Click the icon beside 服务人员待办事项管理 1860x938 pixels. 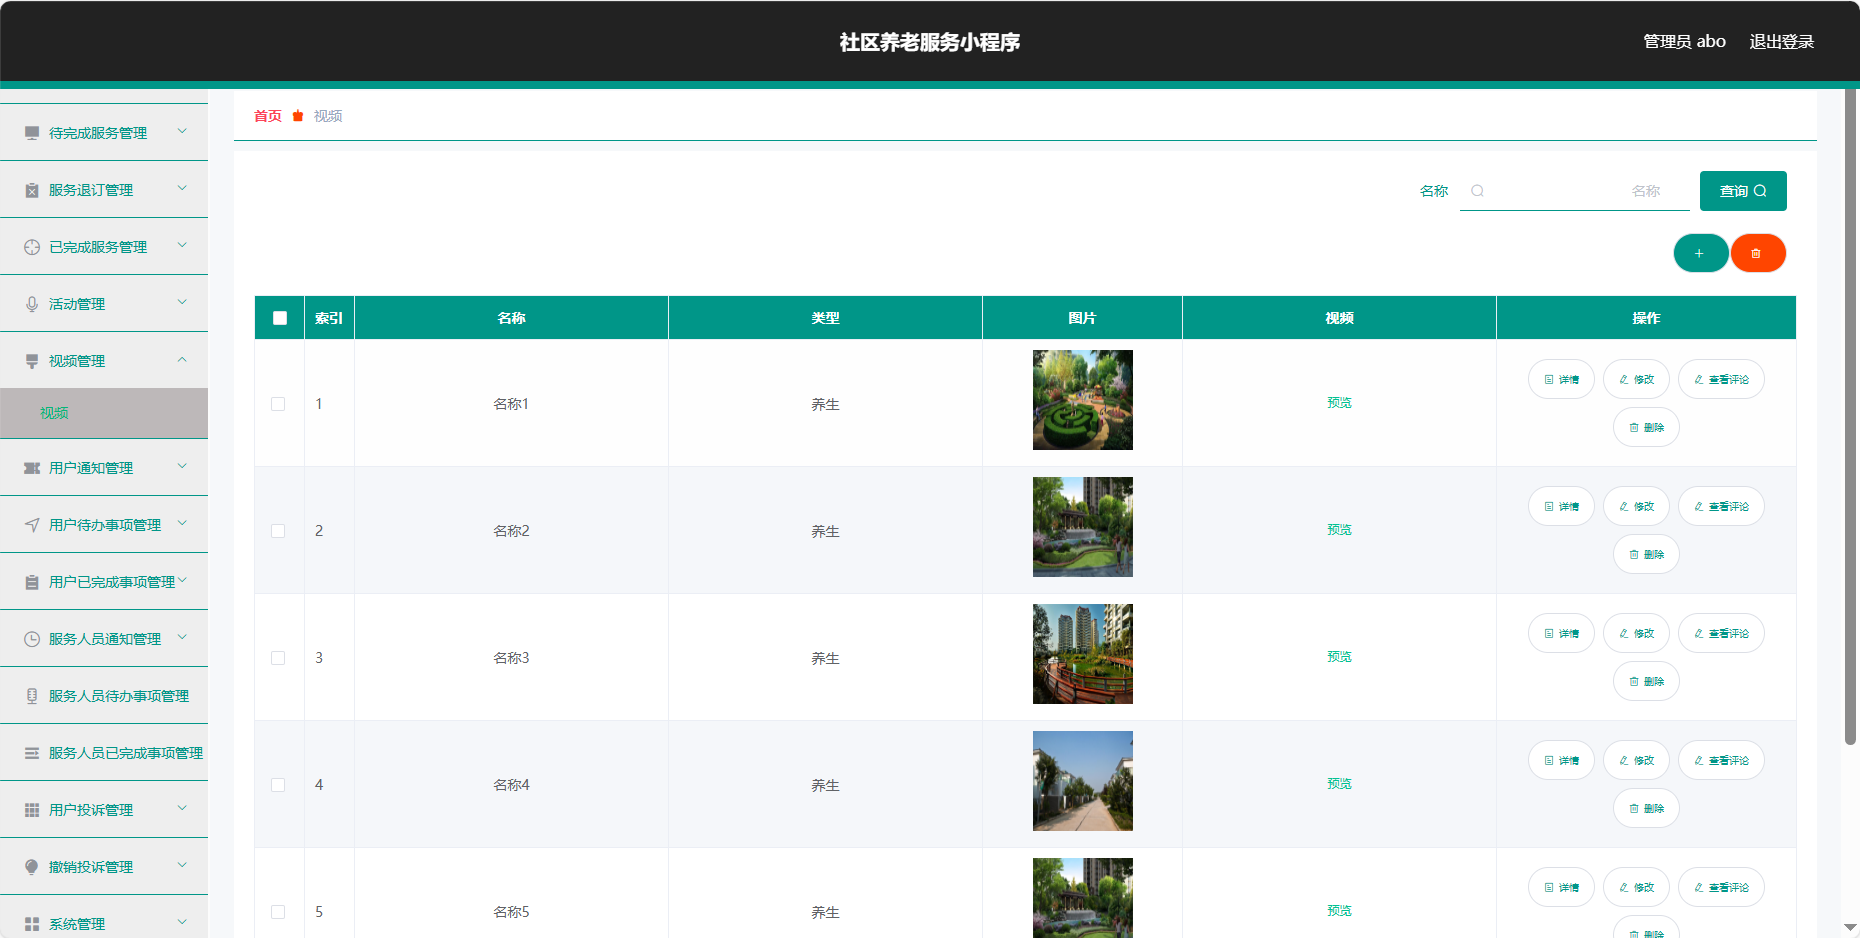click(32, 696)
